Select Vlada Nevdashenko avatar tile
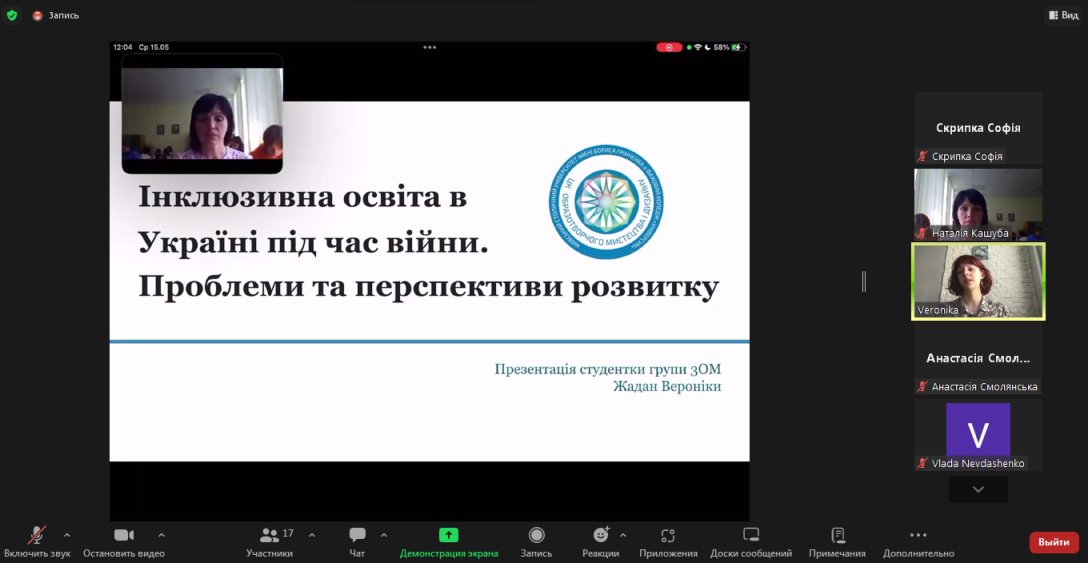Viewport: 1088px width, 563px height. coord(978,435)
